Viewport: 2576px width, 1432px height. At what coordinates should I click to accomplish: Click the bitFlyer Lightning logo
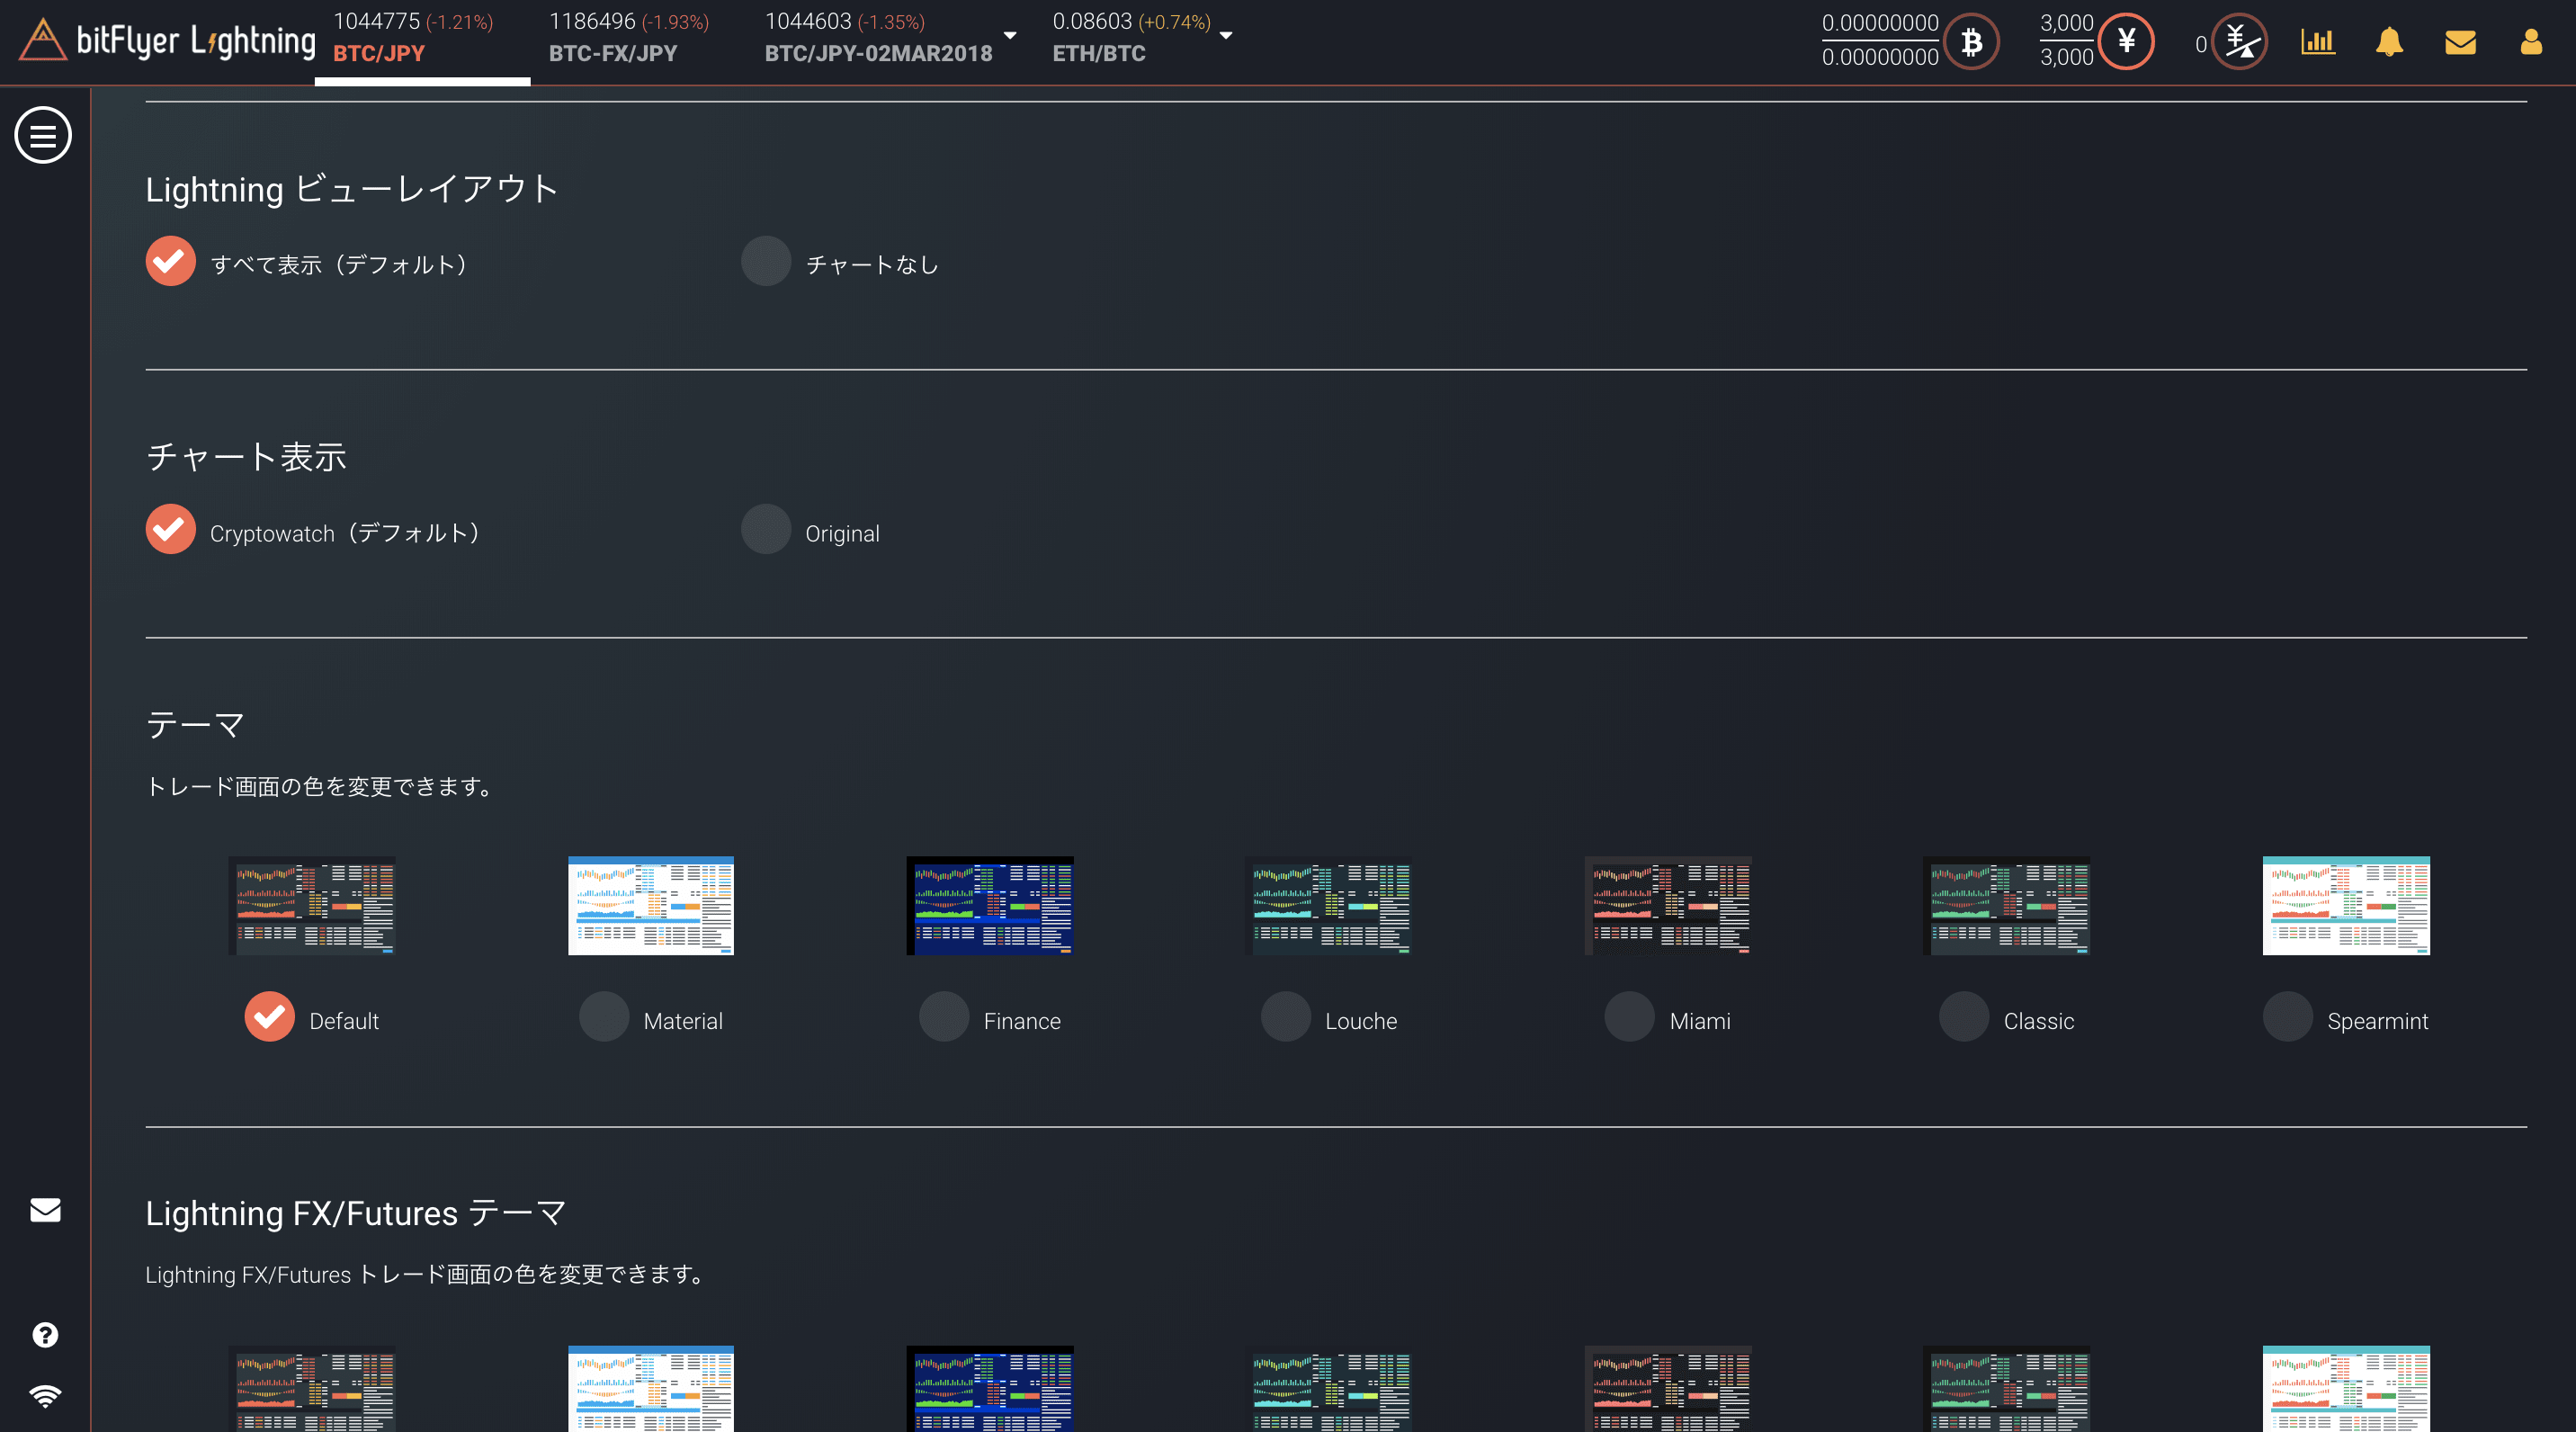coord(168,40)
